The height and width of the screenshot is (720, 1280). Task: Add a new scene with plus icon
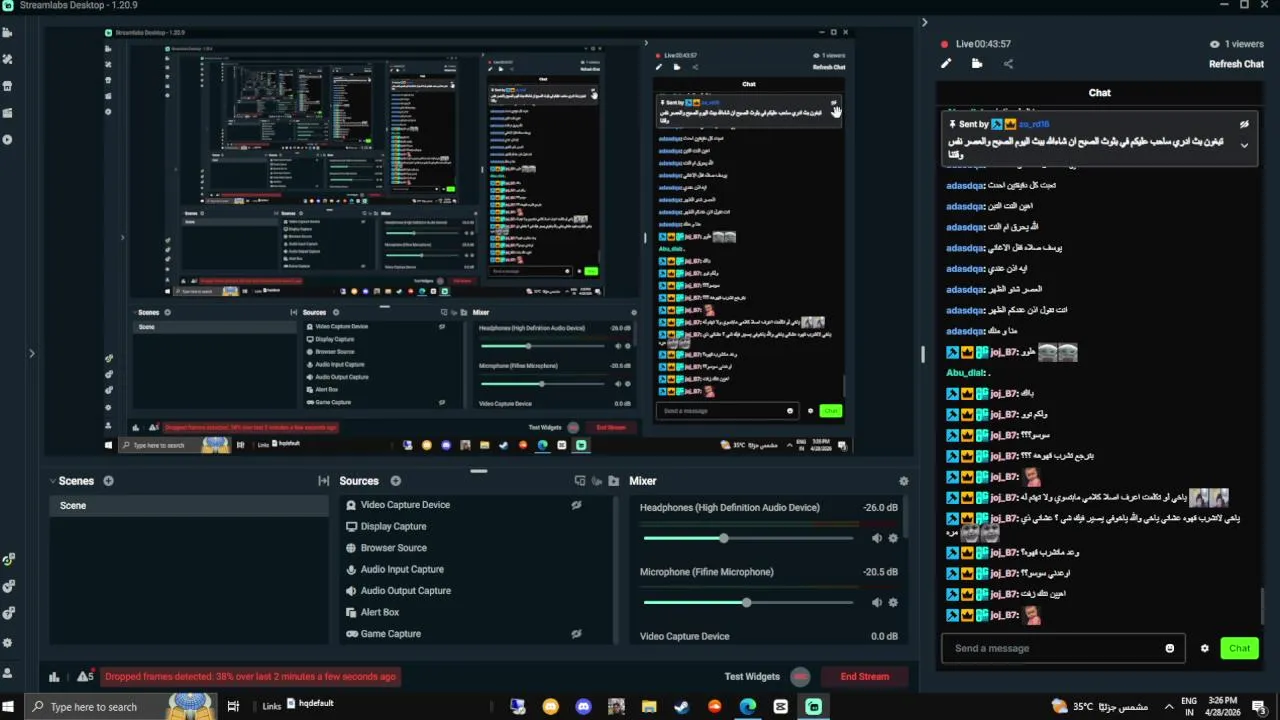click(108, 481)
